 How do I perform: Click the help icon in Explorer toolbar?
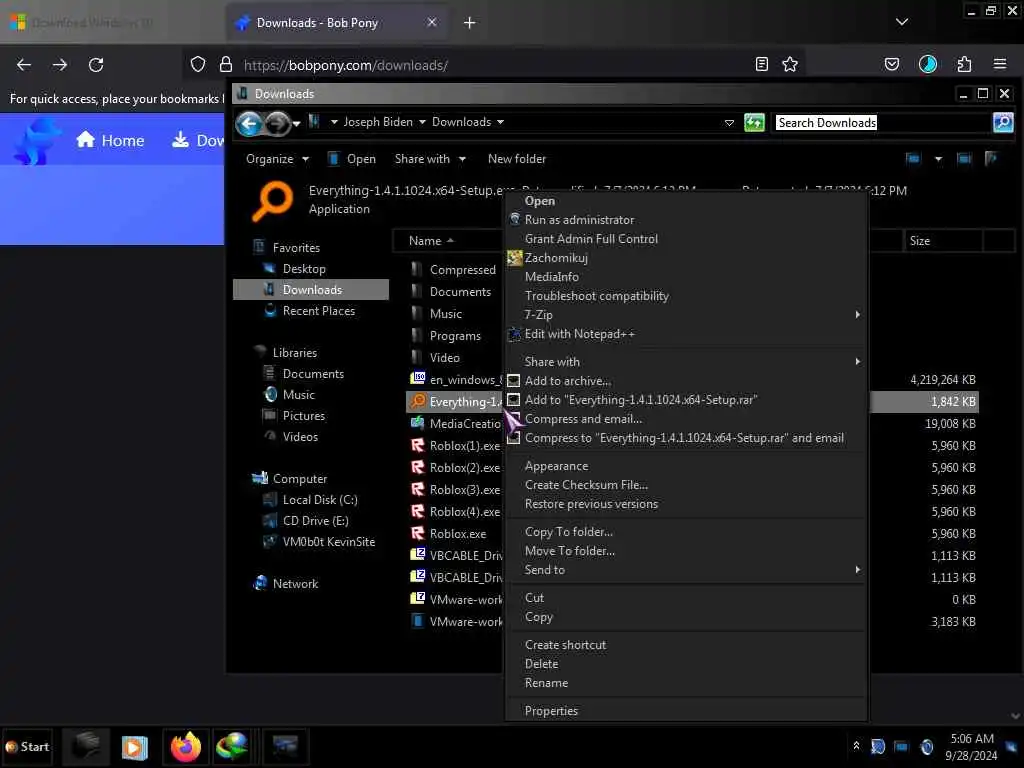coord(991,159)
